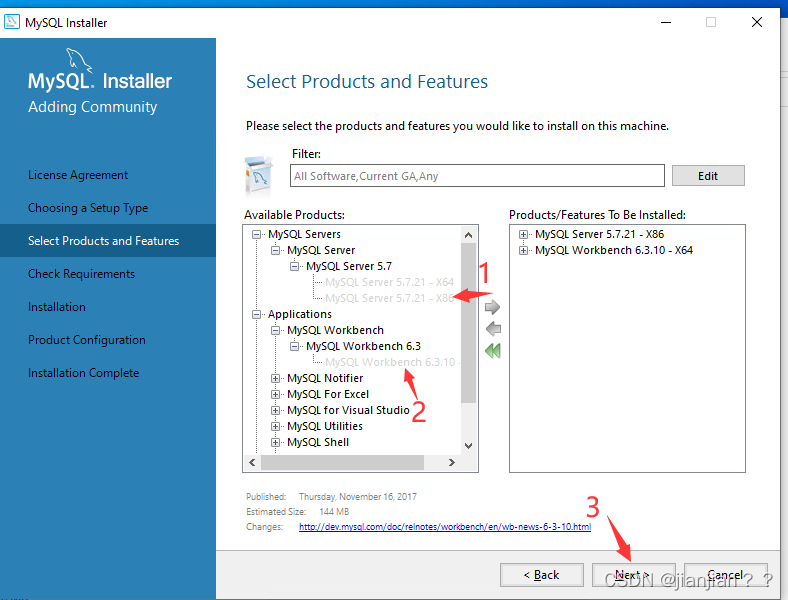788x600 pixels.
Task: Go to Product Configuration step
Action: (x=87, y=340)
